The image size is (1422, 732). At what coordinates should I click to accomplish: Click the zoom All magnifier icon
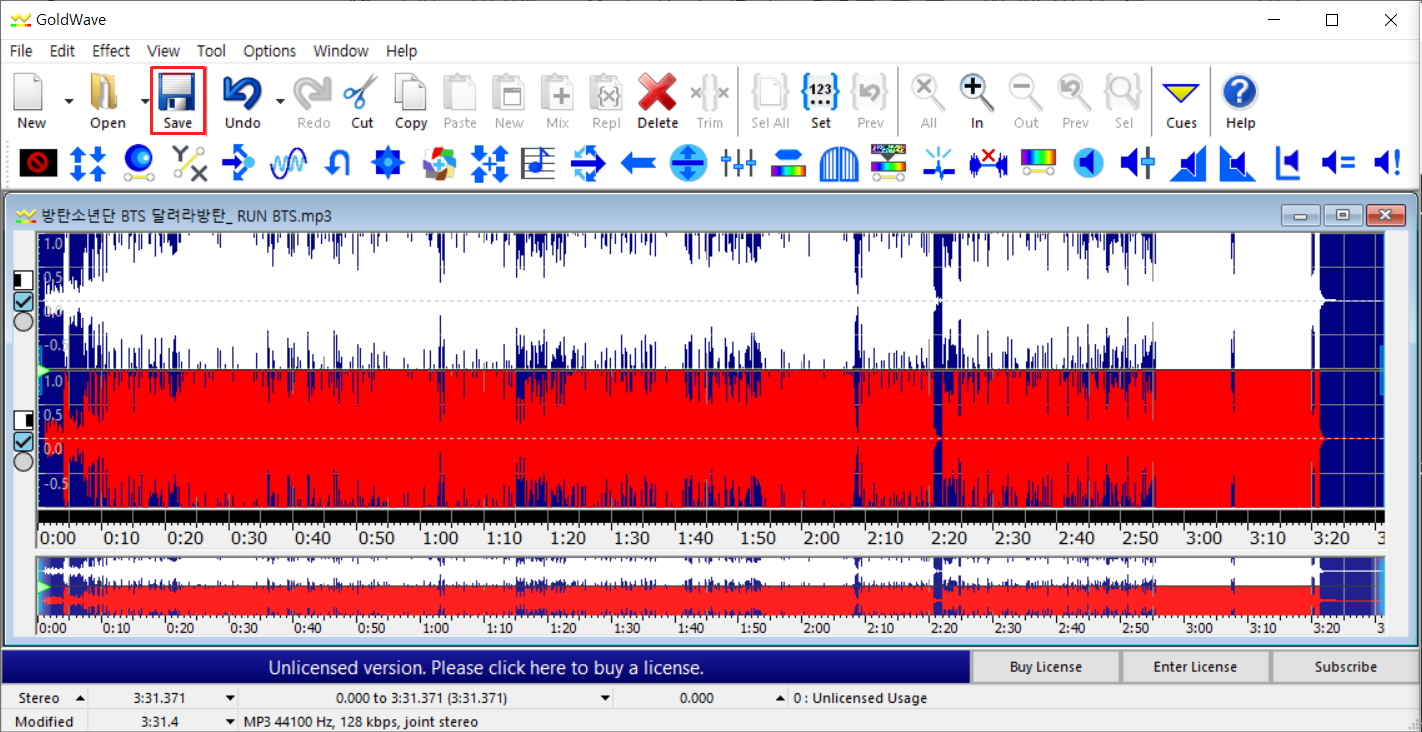(x=928, y=100)
